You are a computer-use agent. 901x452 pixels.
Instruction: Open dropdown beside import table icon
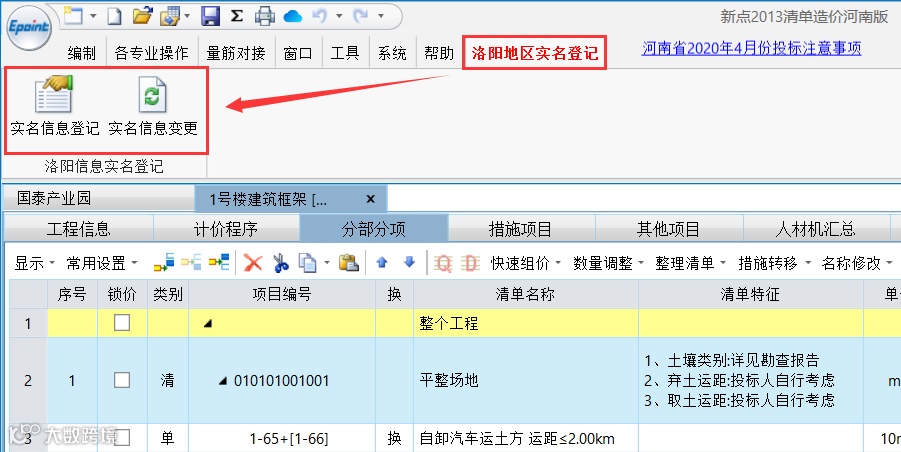pos(187,16)
